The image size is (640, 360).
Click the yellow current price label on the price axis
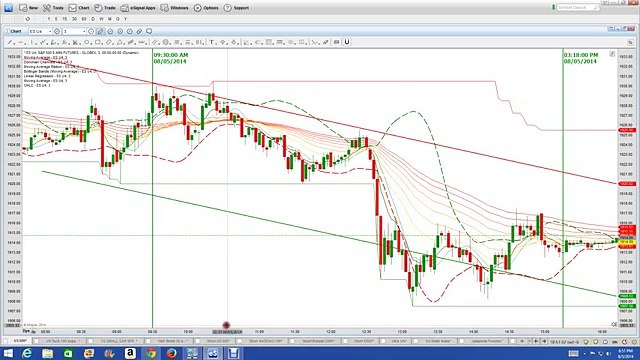point(626,242)
